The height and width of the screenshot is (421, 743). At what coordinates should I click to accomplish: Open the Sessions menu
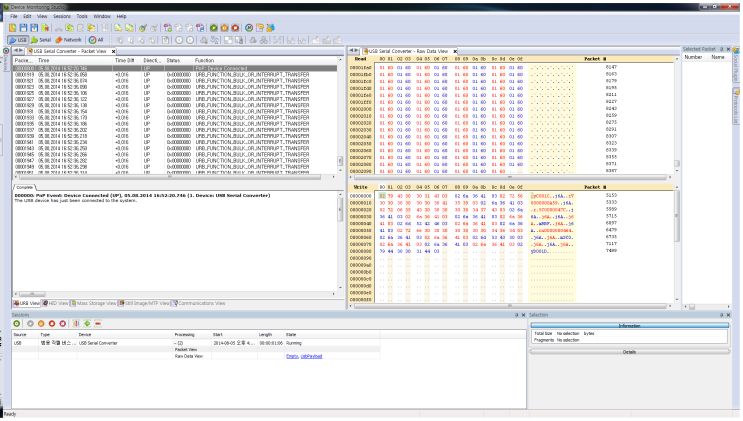(62, 17)
